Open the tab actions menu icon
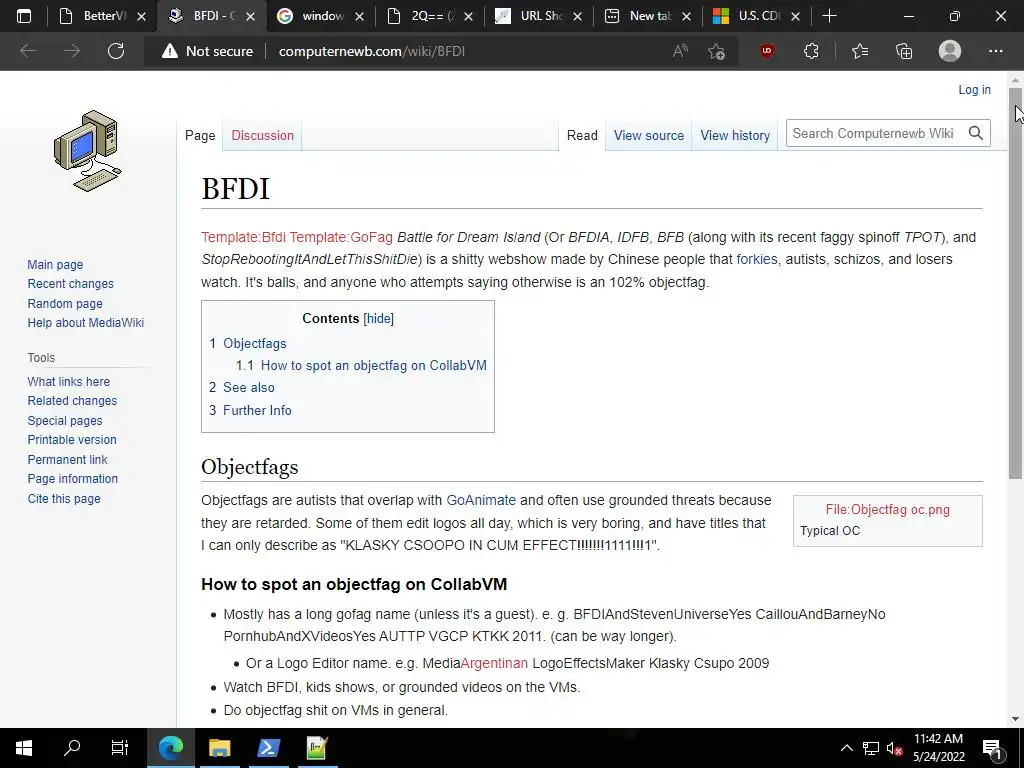1024x768 pixels. 24,16
